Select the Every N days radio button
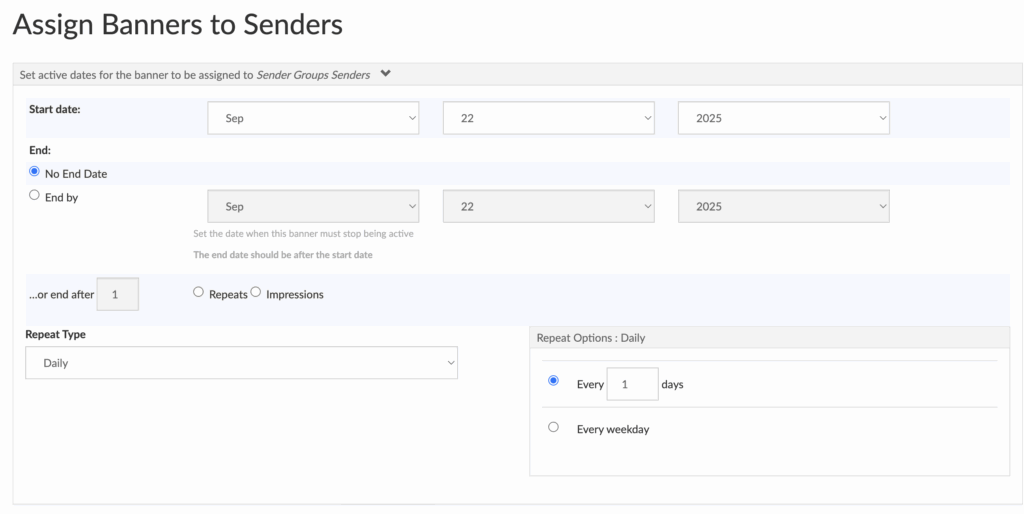Screen dimensions: 1024x514 553,381
